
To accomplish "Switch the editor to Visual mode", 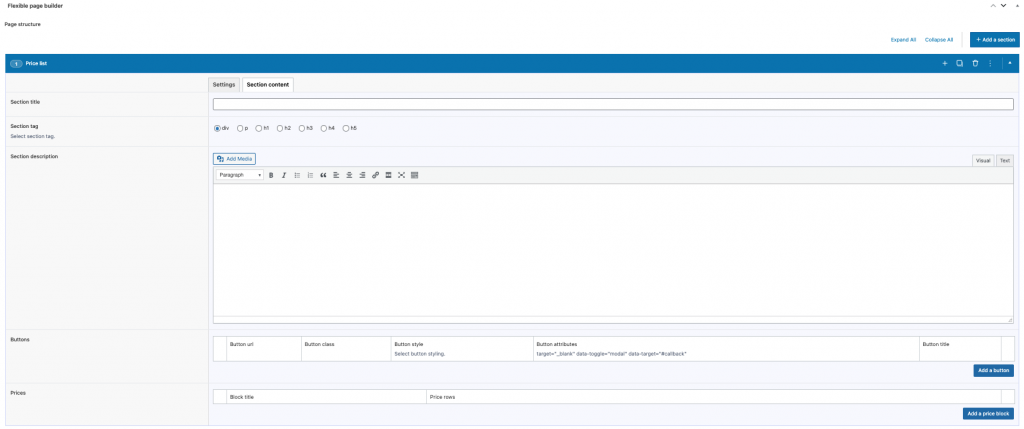I will [x=984, y=161].
